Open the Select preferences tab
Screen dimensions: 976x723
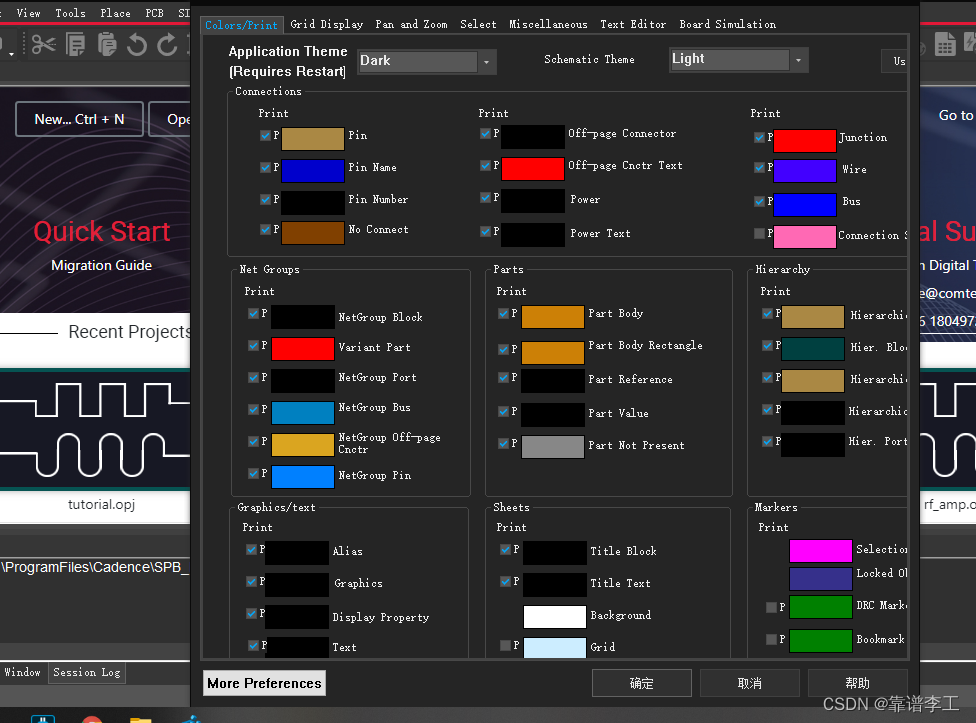click(x=478, y=24)
